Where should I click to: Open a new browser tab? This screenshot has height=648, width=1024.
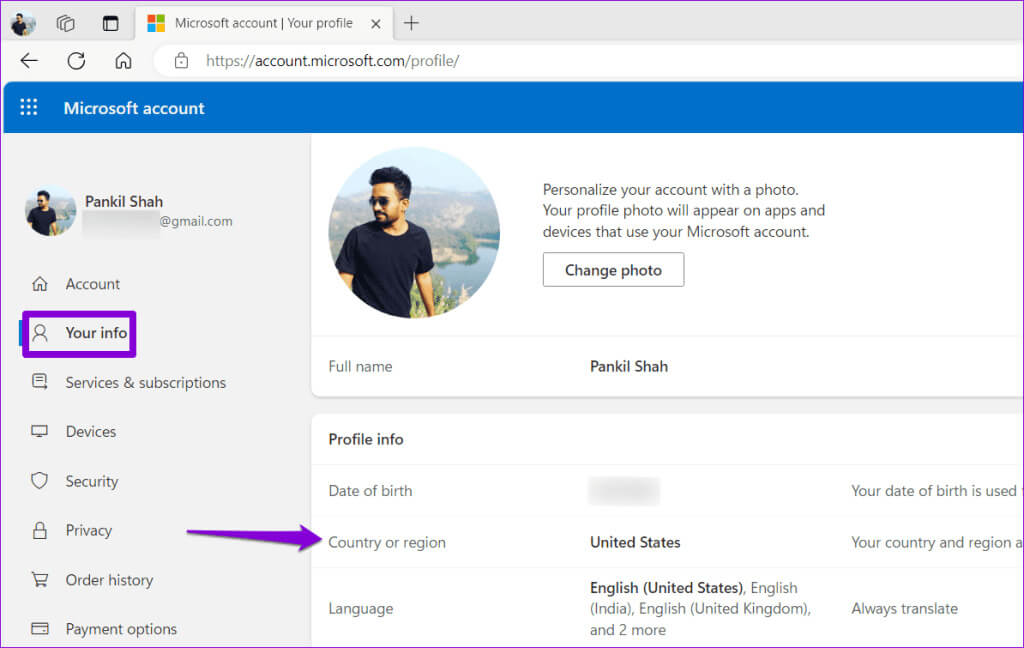pyautogui.click(x=411, y=24)
